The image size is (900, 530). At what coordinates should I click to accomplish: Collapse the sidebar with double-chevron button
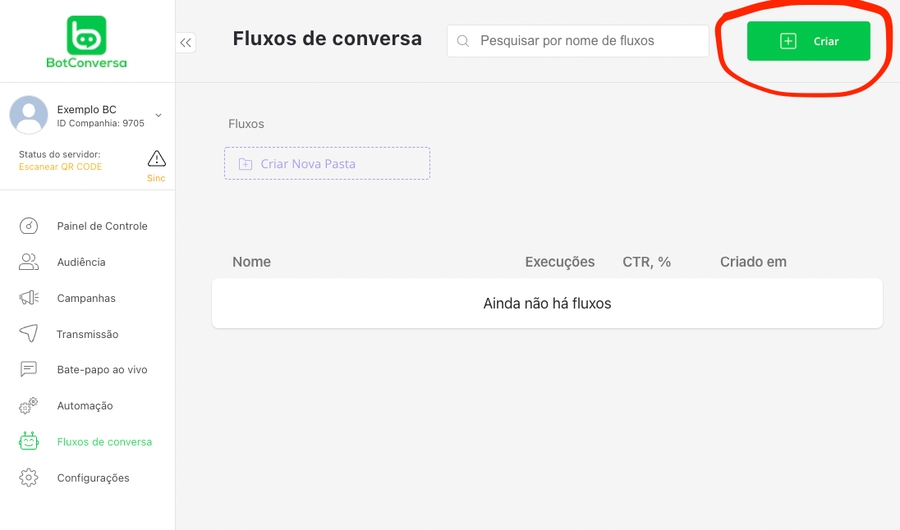pyautogui.click(x=186, y=42)
